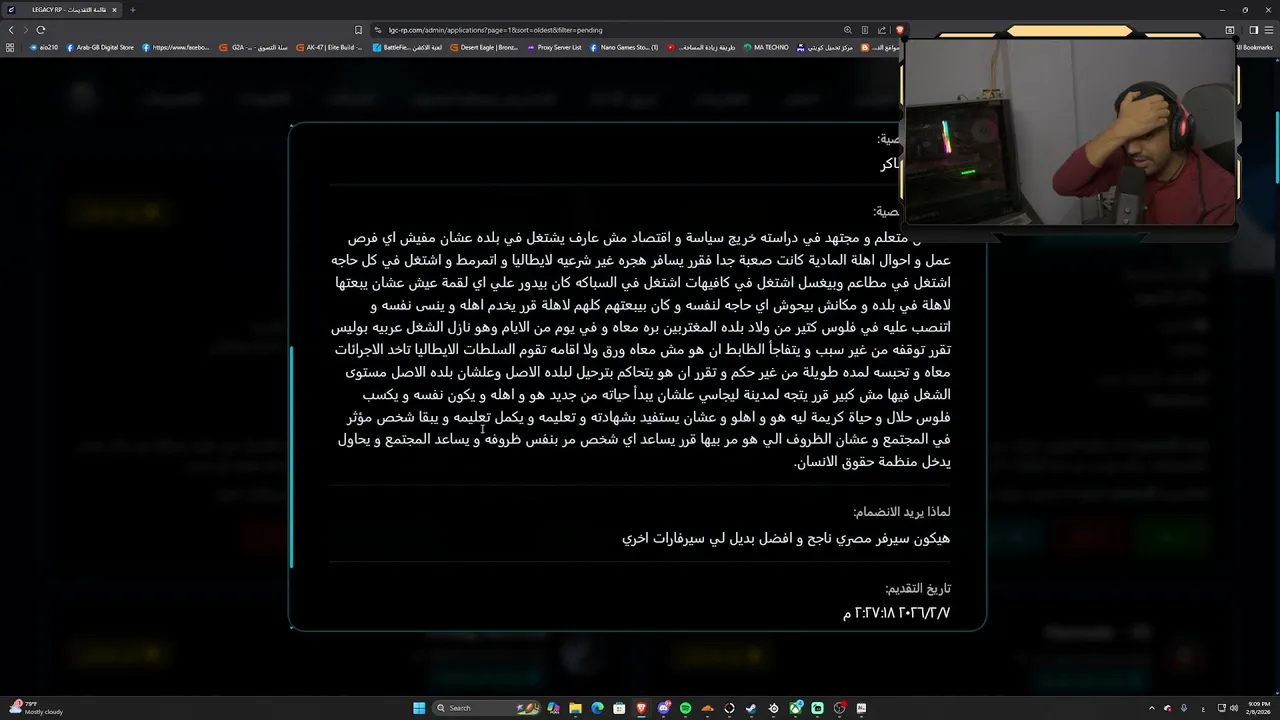The height and width of the screenshot is (720, 1280).
Task: Open Microsoft Store from the taskbar
Action: point(619,708)
